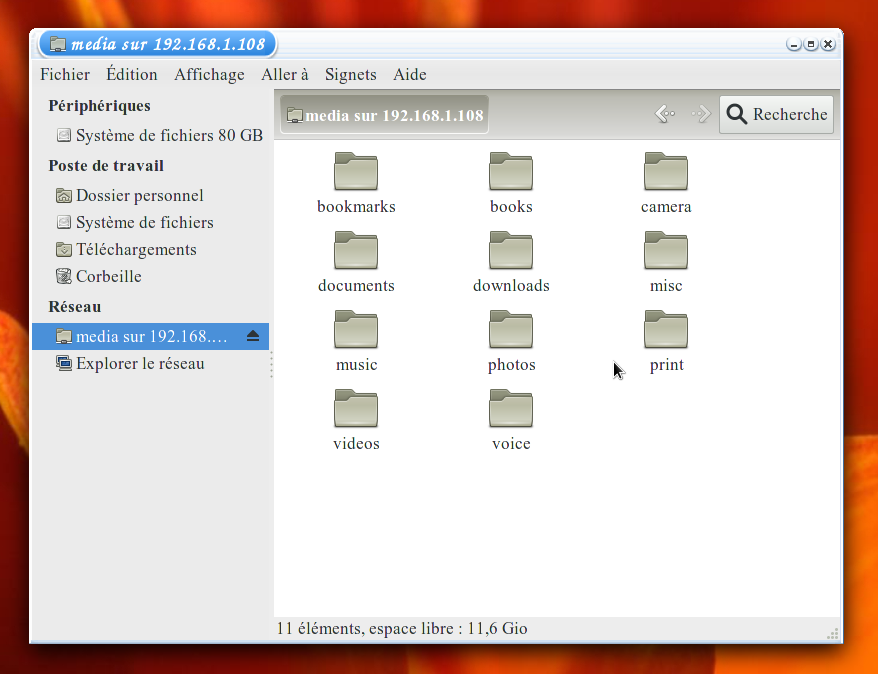Open the books folder icon
The image size is (878, 674).
click(511, 171)
